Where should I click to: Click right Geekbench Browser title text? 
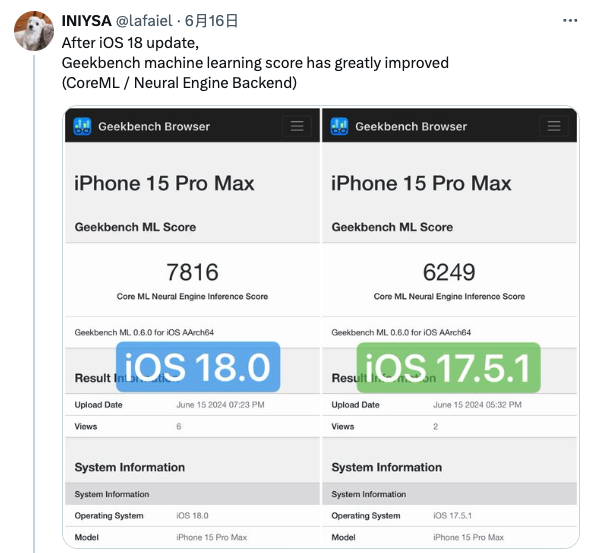click(x=411, y=126)
